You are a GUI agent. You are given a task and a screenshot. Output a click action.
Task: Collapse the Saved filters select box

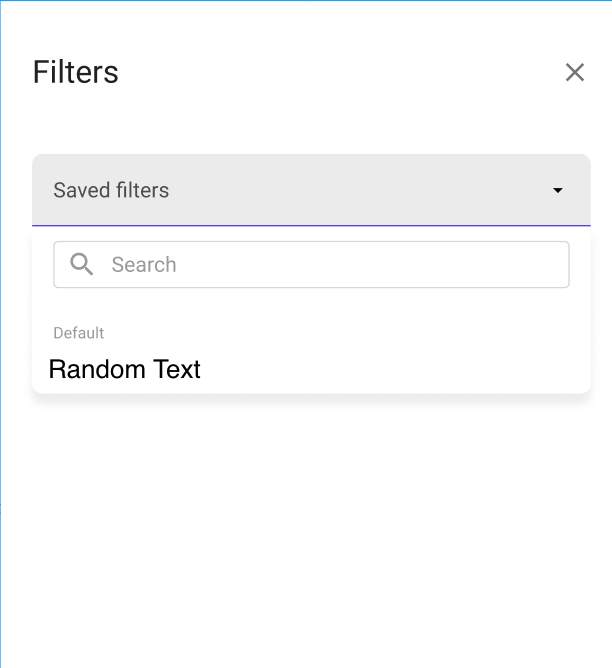pos(310,190)
